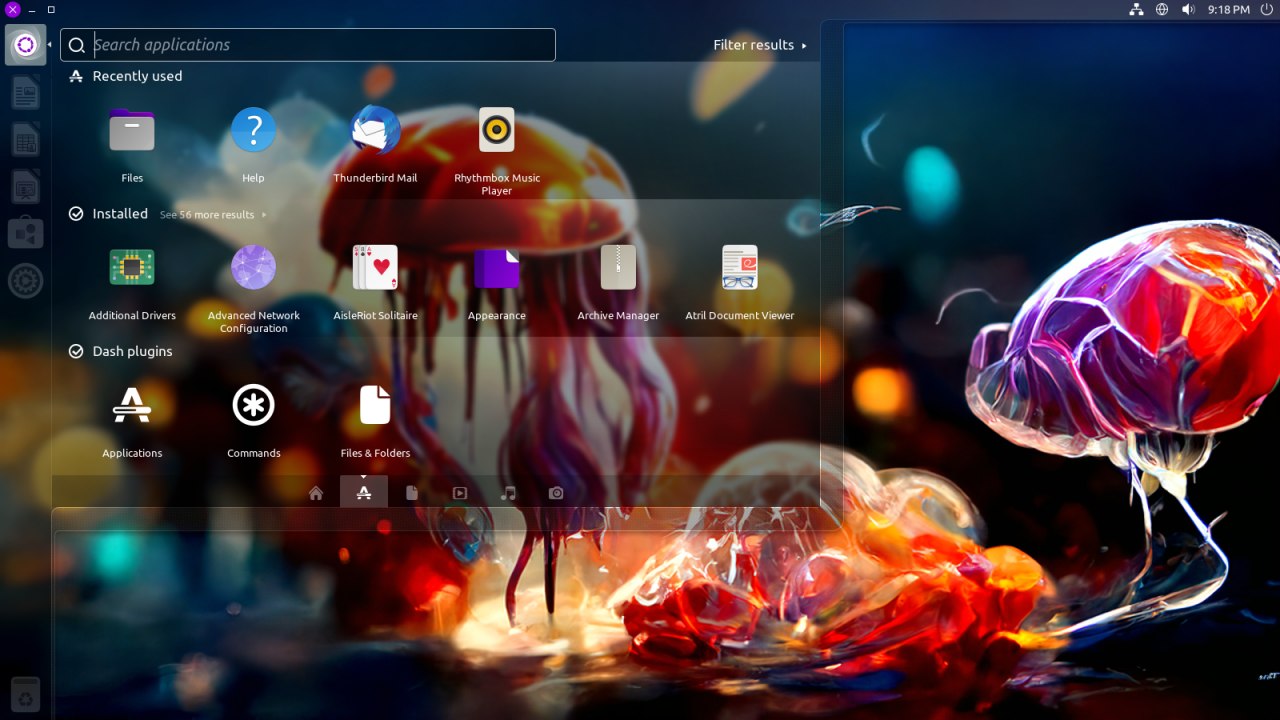Click the Search applications field
The height and width of the screenshot is (720, 1280).
[x=308, y=45]
